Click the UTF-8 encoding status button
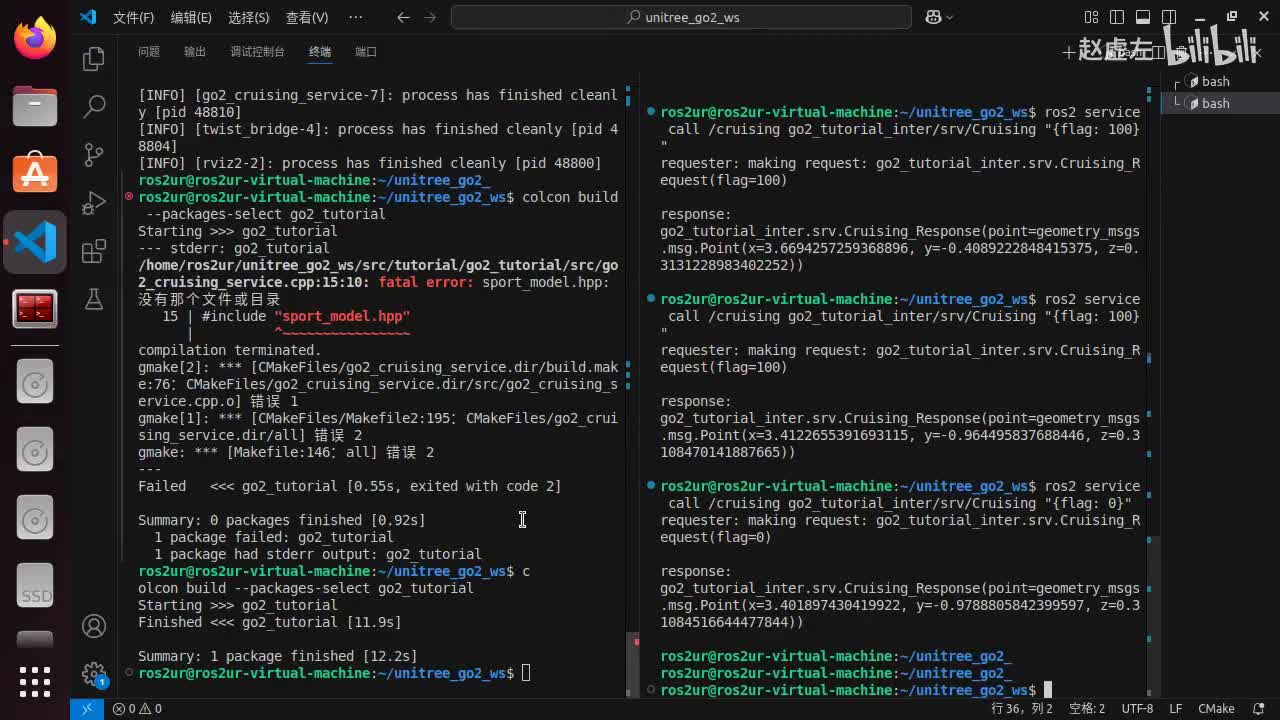1280x720 pixels. point(1137,708)
